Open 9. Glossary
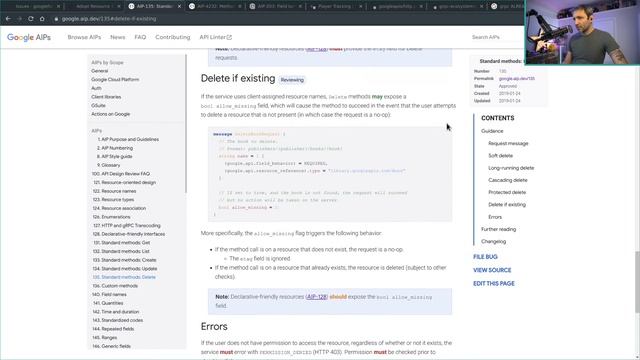640x360 pixels. (x=109, y=165)
